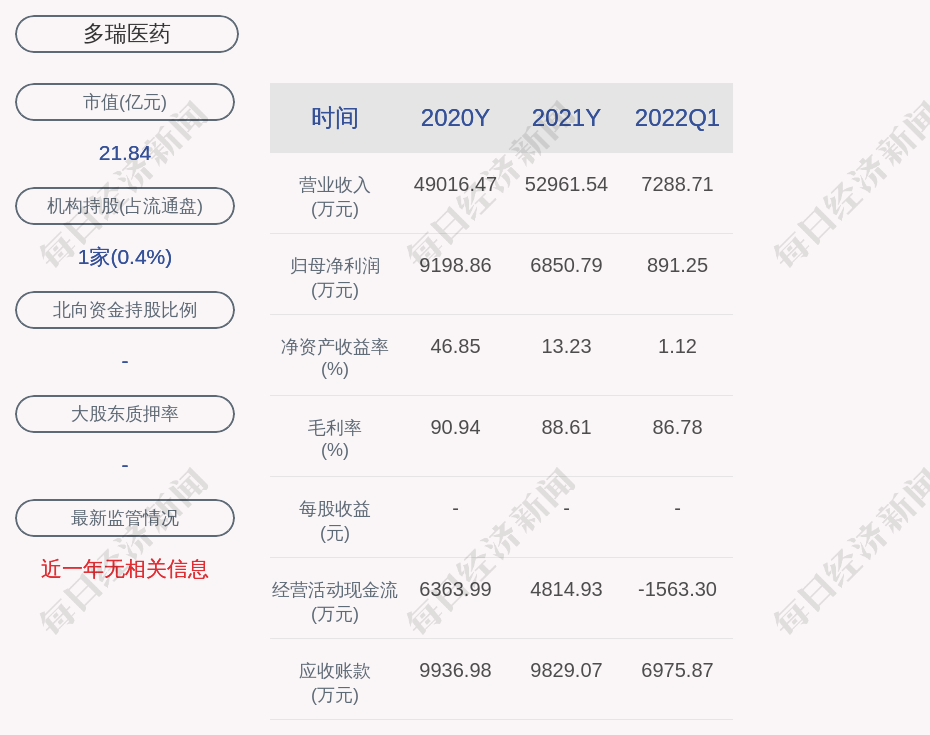The width and height of the screenshot is (930, 735).
Task: Click revenue value 7288.71
Action: [x=677, y=184]
